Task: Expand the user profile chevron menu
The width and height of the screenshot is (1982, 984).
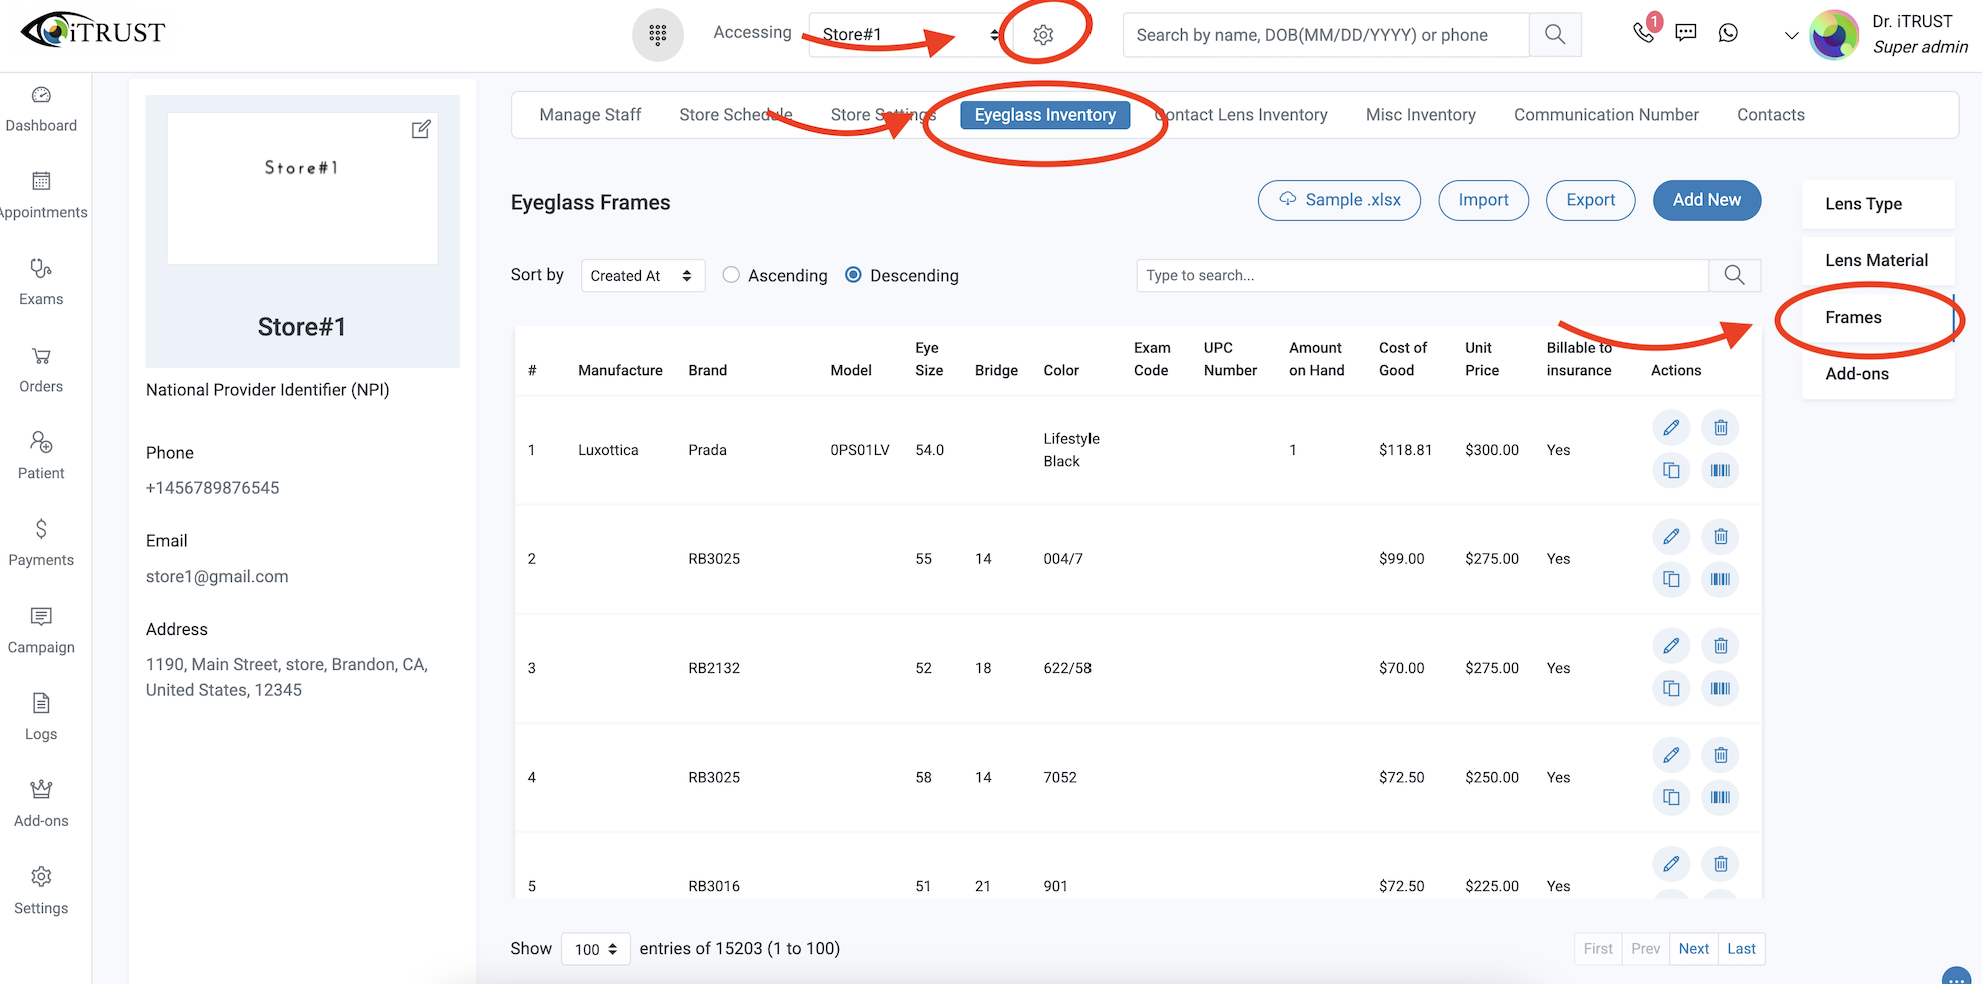Action: [x=1791, y=35]
